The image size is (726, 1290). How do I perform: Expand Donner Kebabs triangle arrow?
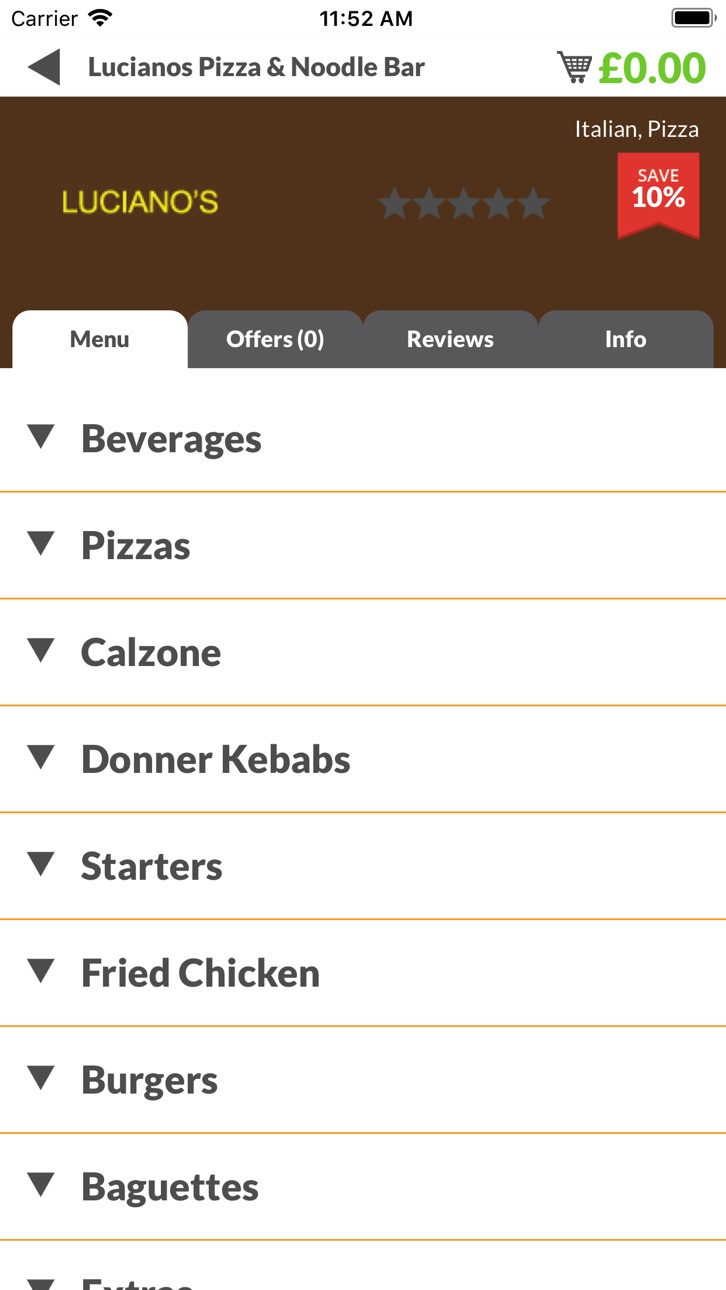coord(41,758)
